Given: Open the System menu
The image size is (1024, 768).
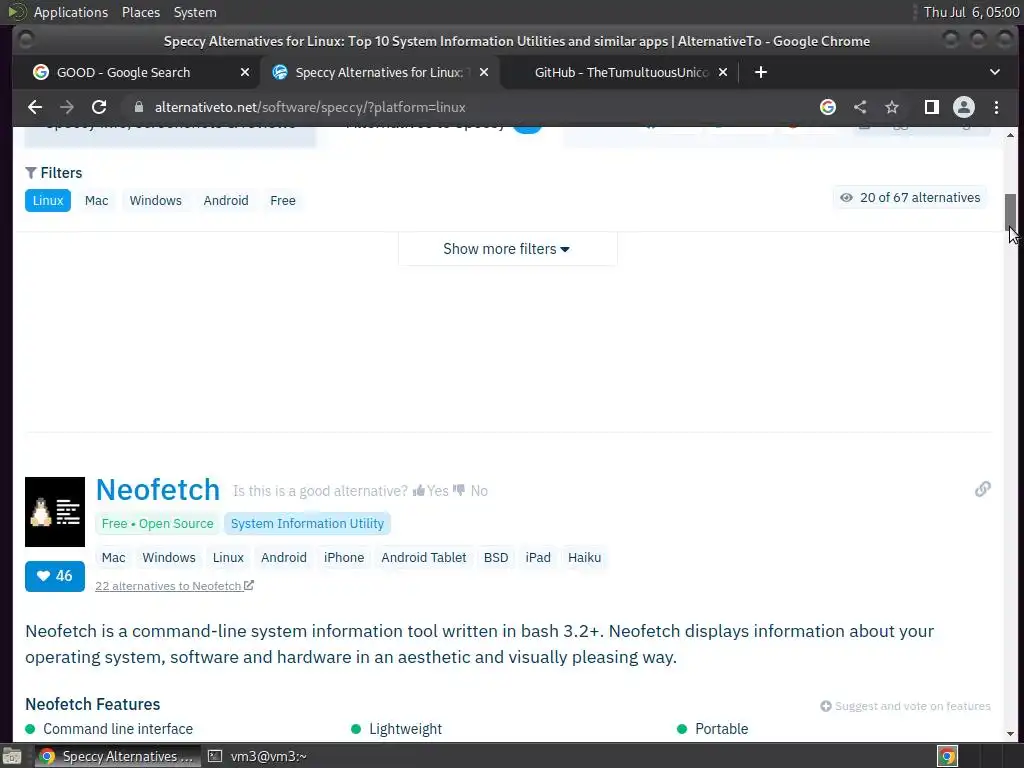Looking at the screenshot, I should (x=195, y=12).
